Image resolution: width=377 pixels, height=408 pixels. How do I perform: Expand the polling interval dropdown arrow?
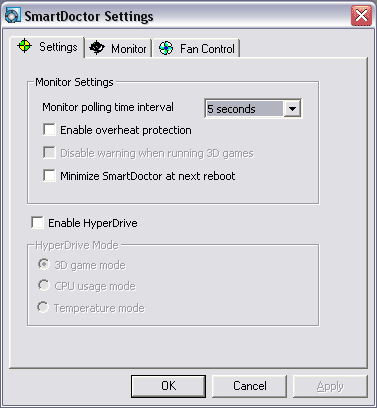[x=292, y=109]
